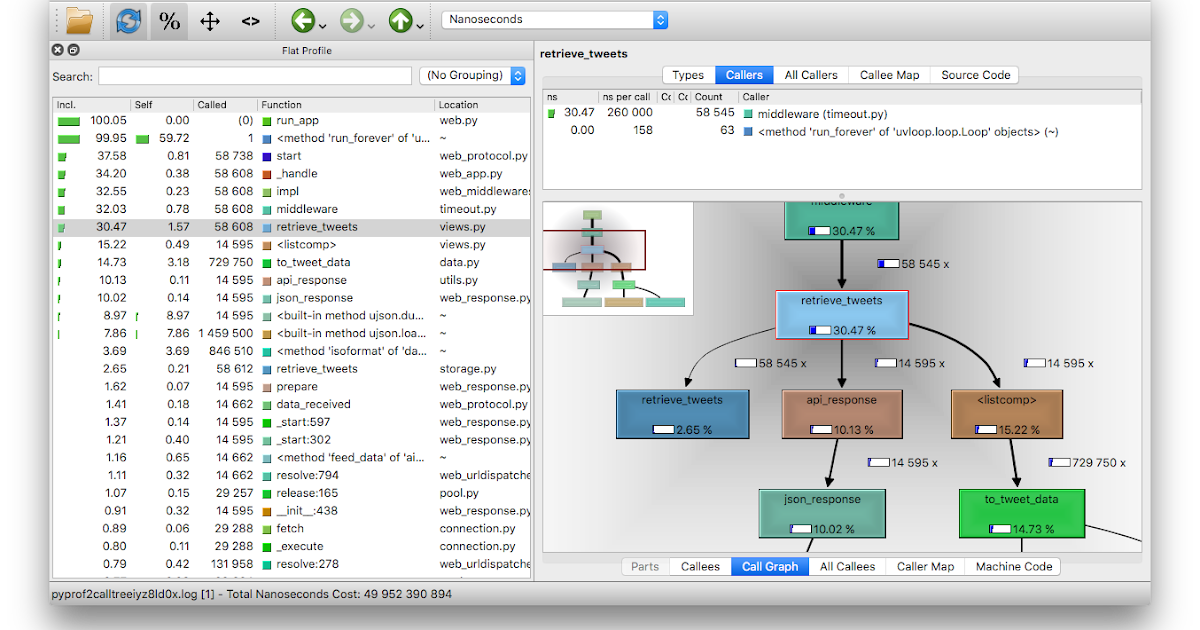The height and width of the screenshot is (630, 1200).
Task: Click the open file folder icon
Action: (x=79, y=20)
